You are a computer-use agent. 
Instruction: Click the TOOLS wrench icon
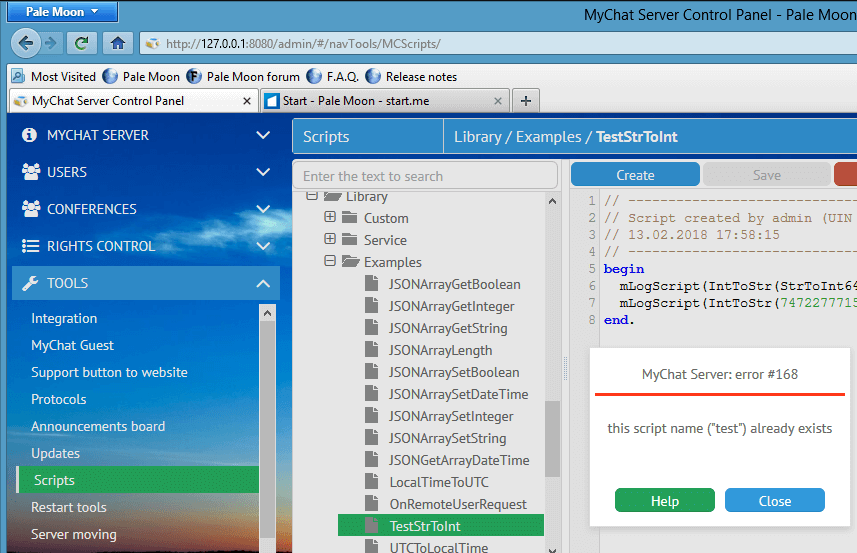click(30, 283)
